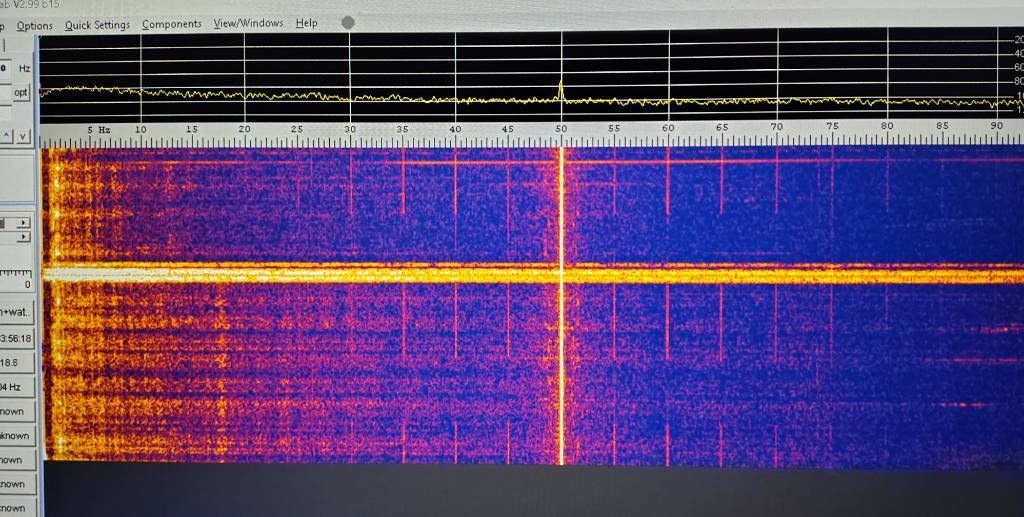This screenshot has width=1024, height=517.
Task: Click the opt button beside the spectrum
Action: [x=20, y=92]
